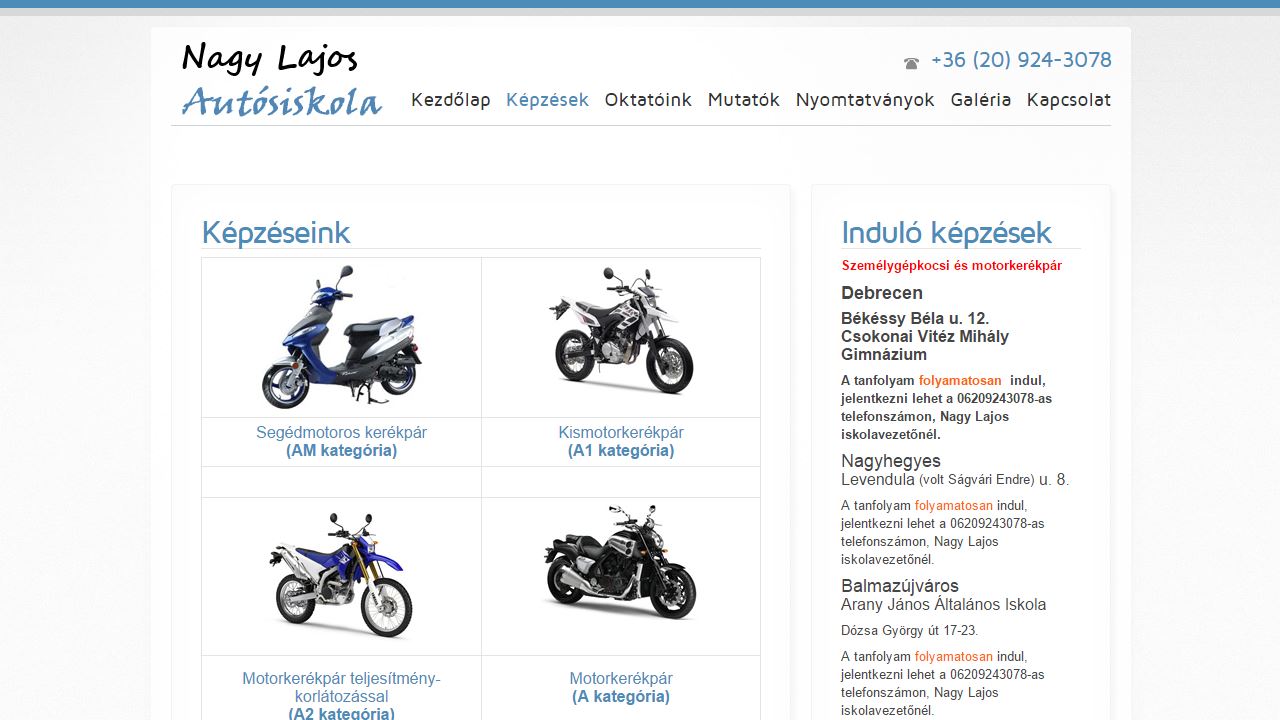Open the Kapcsolat contact page

click(1069, 100)
